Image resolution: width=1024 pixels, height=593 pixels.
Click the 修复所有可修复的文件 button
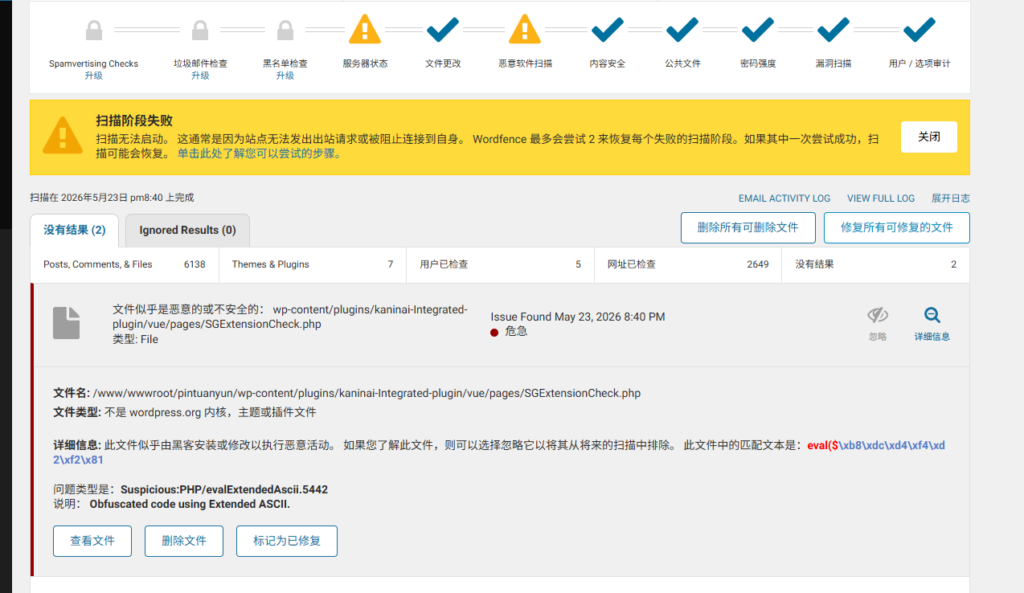[x=897, y=228]
